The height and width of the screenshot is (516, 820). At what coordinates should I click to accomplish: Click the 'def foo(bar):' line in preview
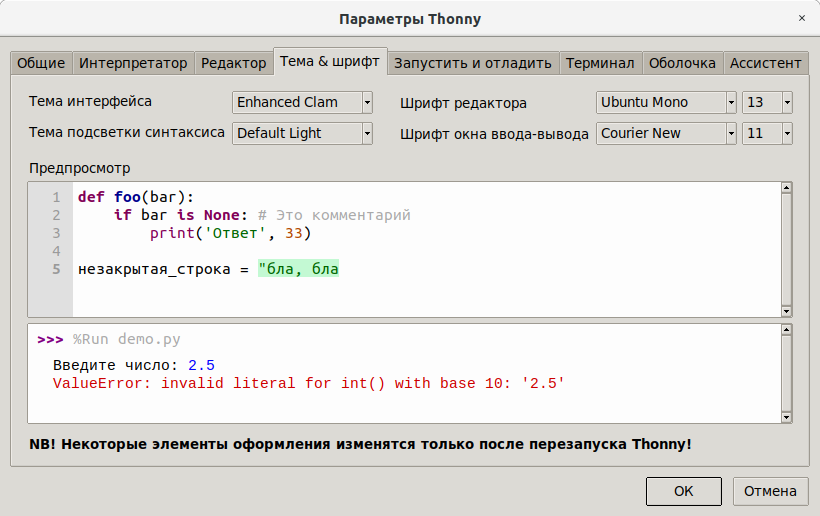(136, 197)
